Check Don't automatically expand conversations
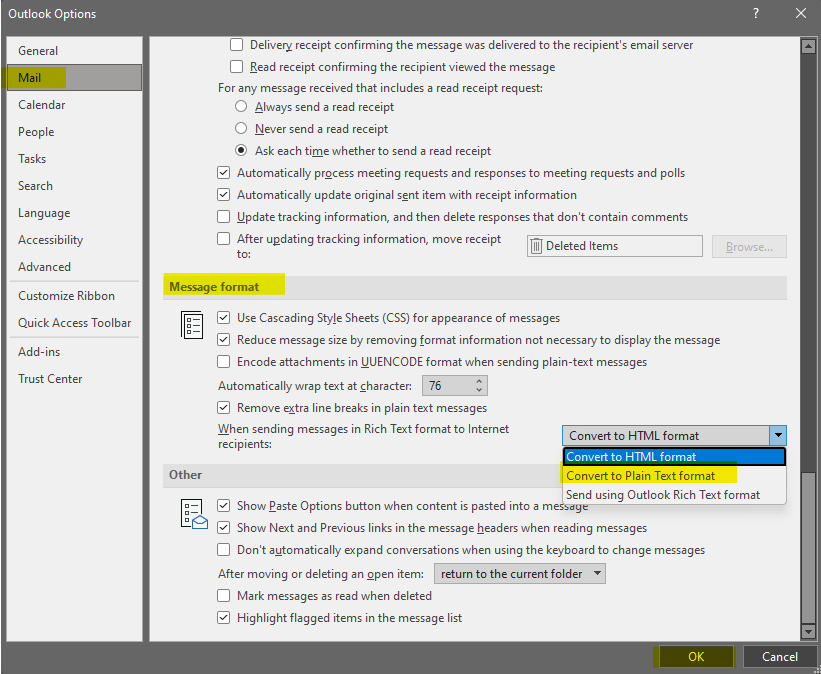Image resolution: width=821 pixels, height=674 pixels. 224,549
